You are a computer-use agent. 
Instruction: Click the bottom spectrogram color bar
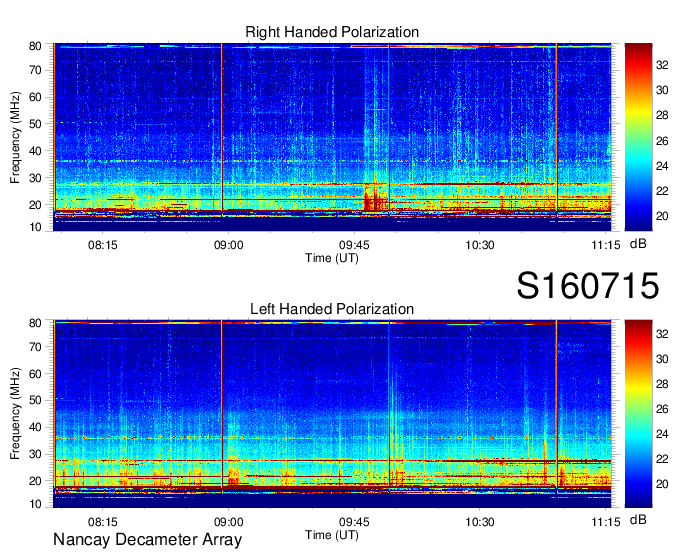(638, 414)
